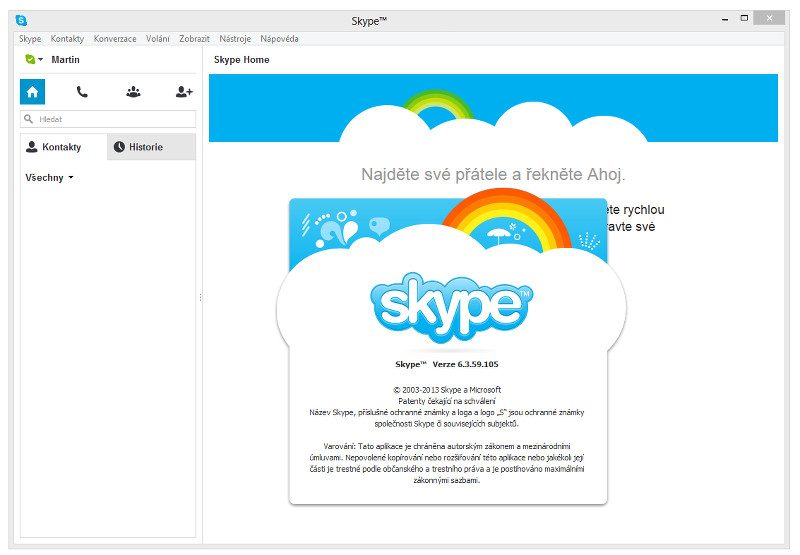Switch to the Kontakty tab
800x555 pixels.
[64, 147]
